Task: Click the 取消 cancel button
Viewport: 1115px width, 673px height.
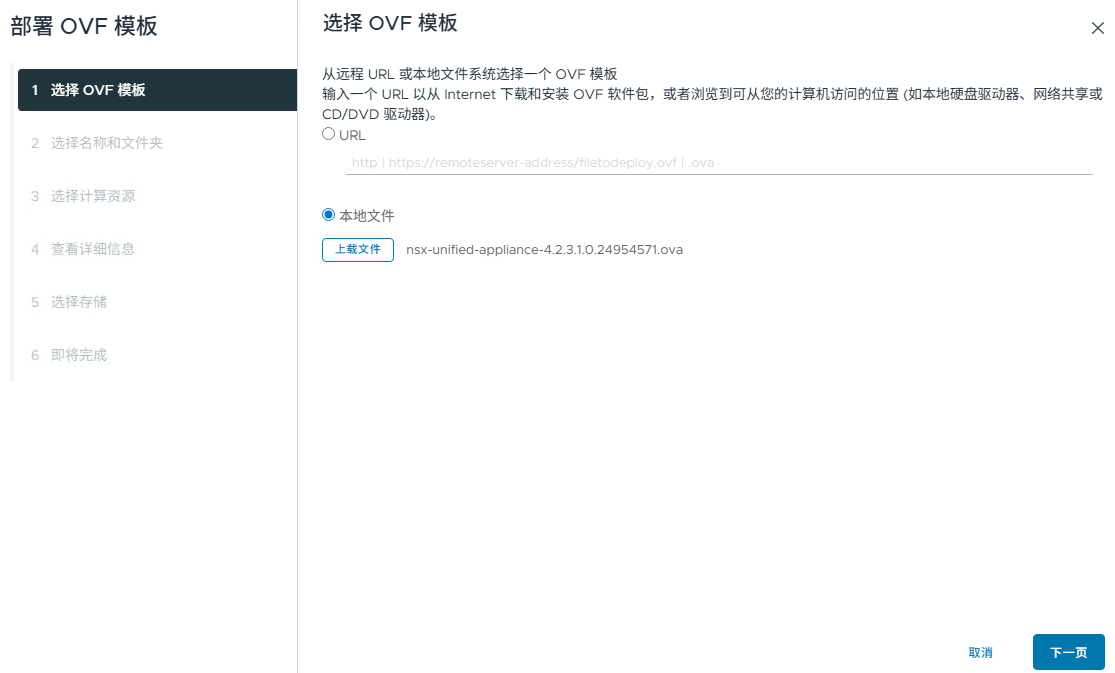Action: [981, 652]
